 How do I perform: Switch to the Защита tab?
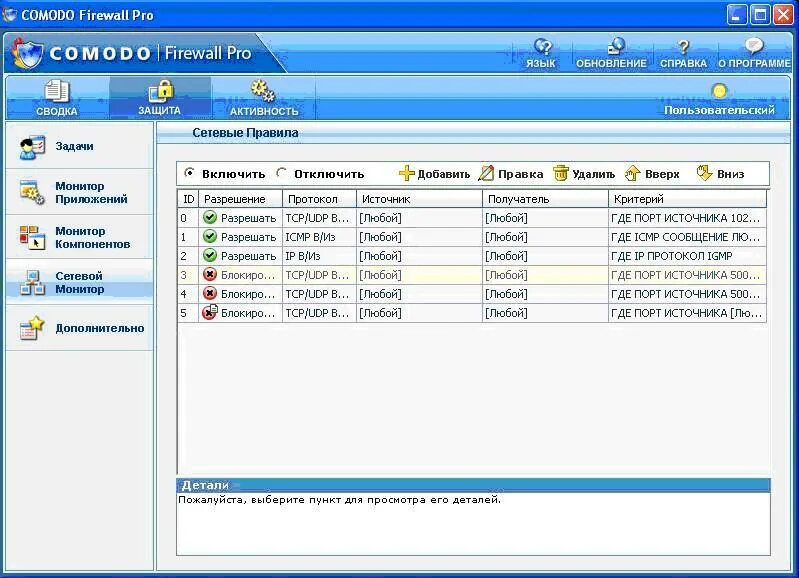pyautogui.click(x=159, y=97)
